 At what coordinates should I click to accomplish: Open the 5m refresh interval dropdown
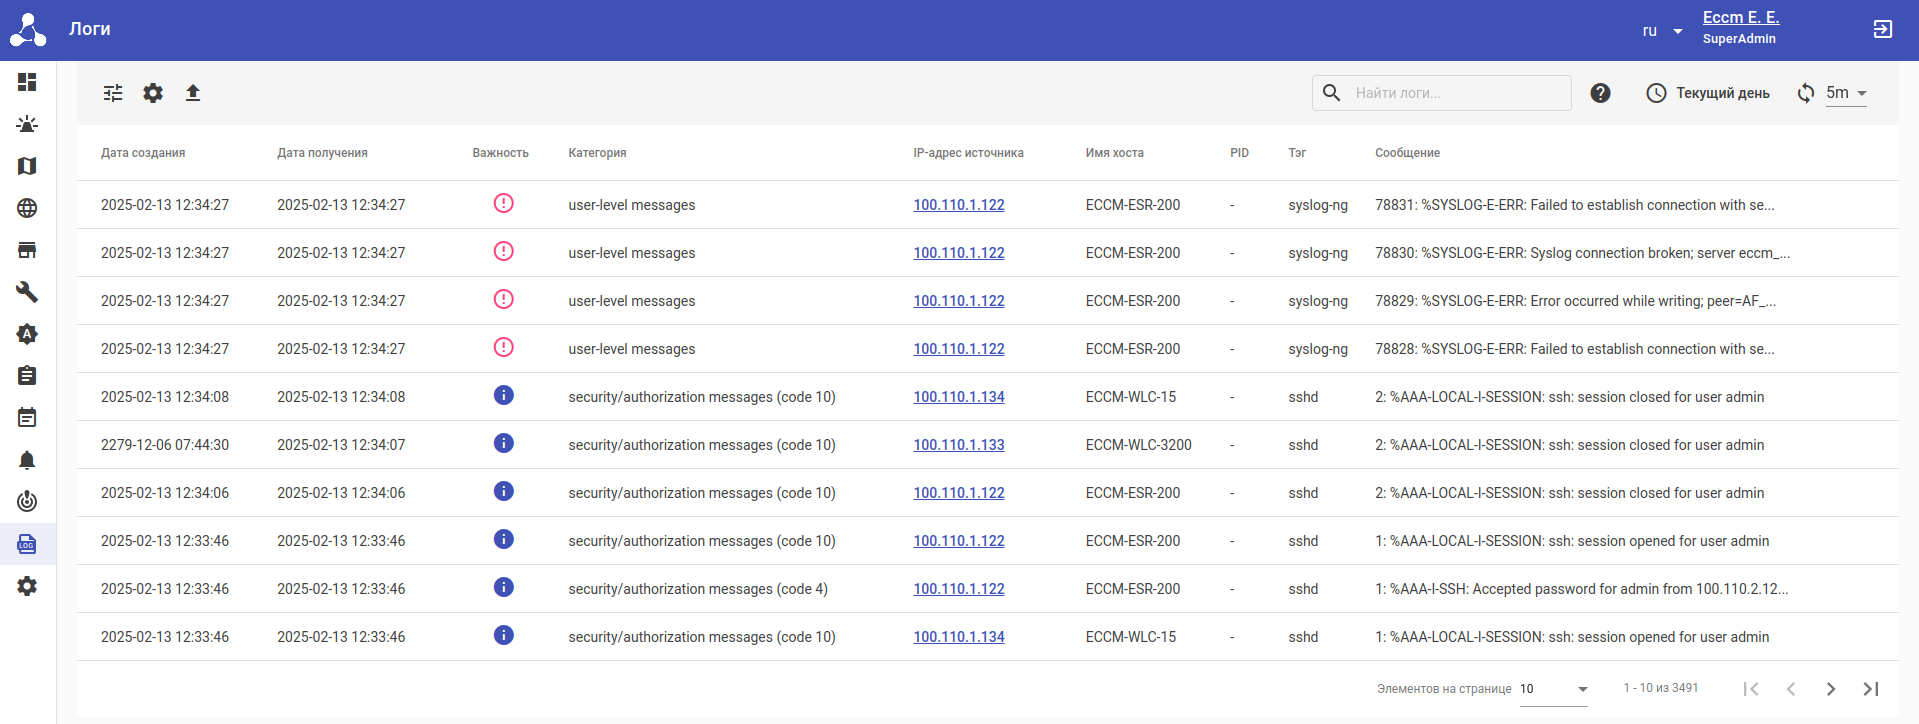[x=1846, y=93]
